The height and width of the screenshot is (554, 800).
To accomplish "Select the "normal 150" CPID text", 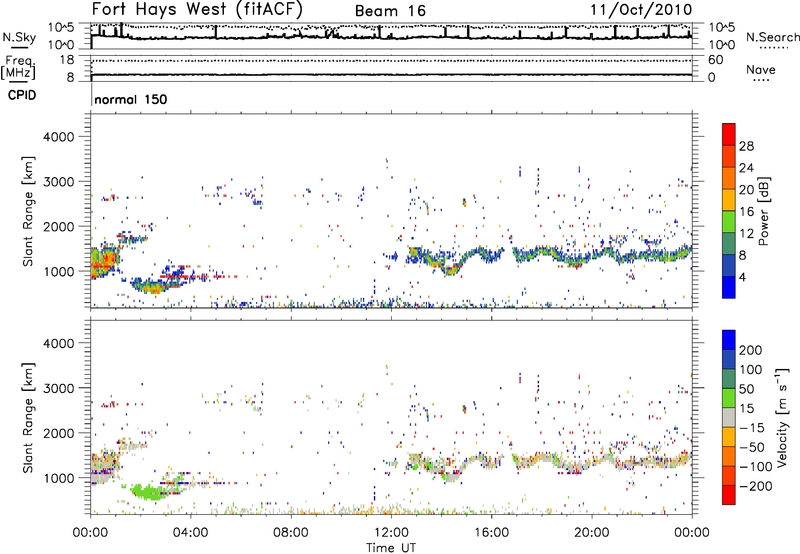I will pyautogui.click(x=131, y=99).
